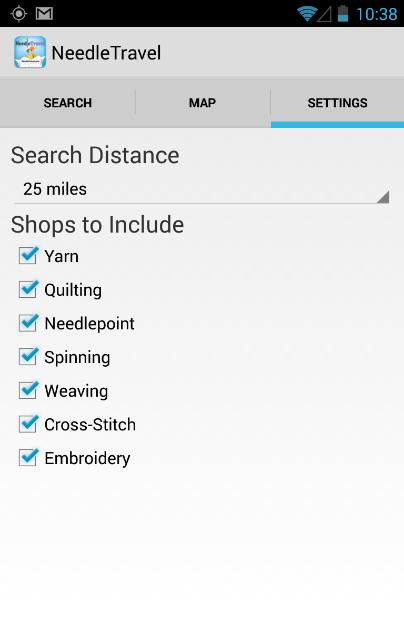Screen dimensions: 404x622
Task: Switch to the MAP tab
Action: 202,103
